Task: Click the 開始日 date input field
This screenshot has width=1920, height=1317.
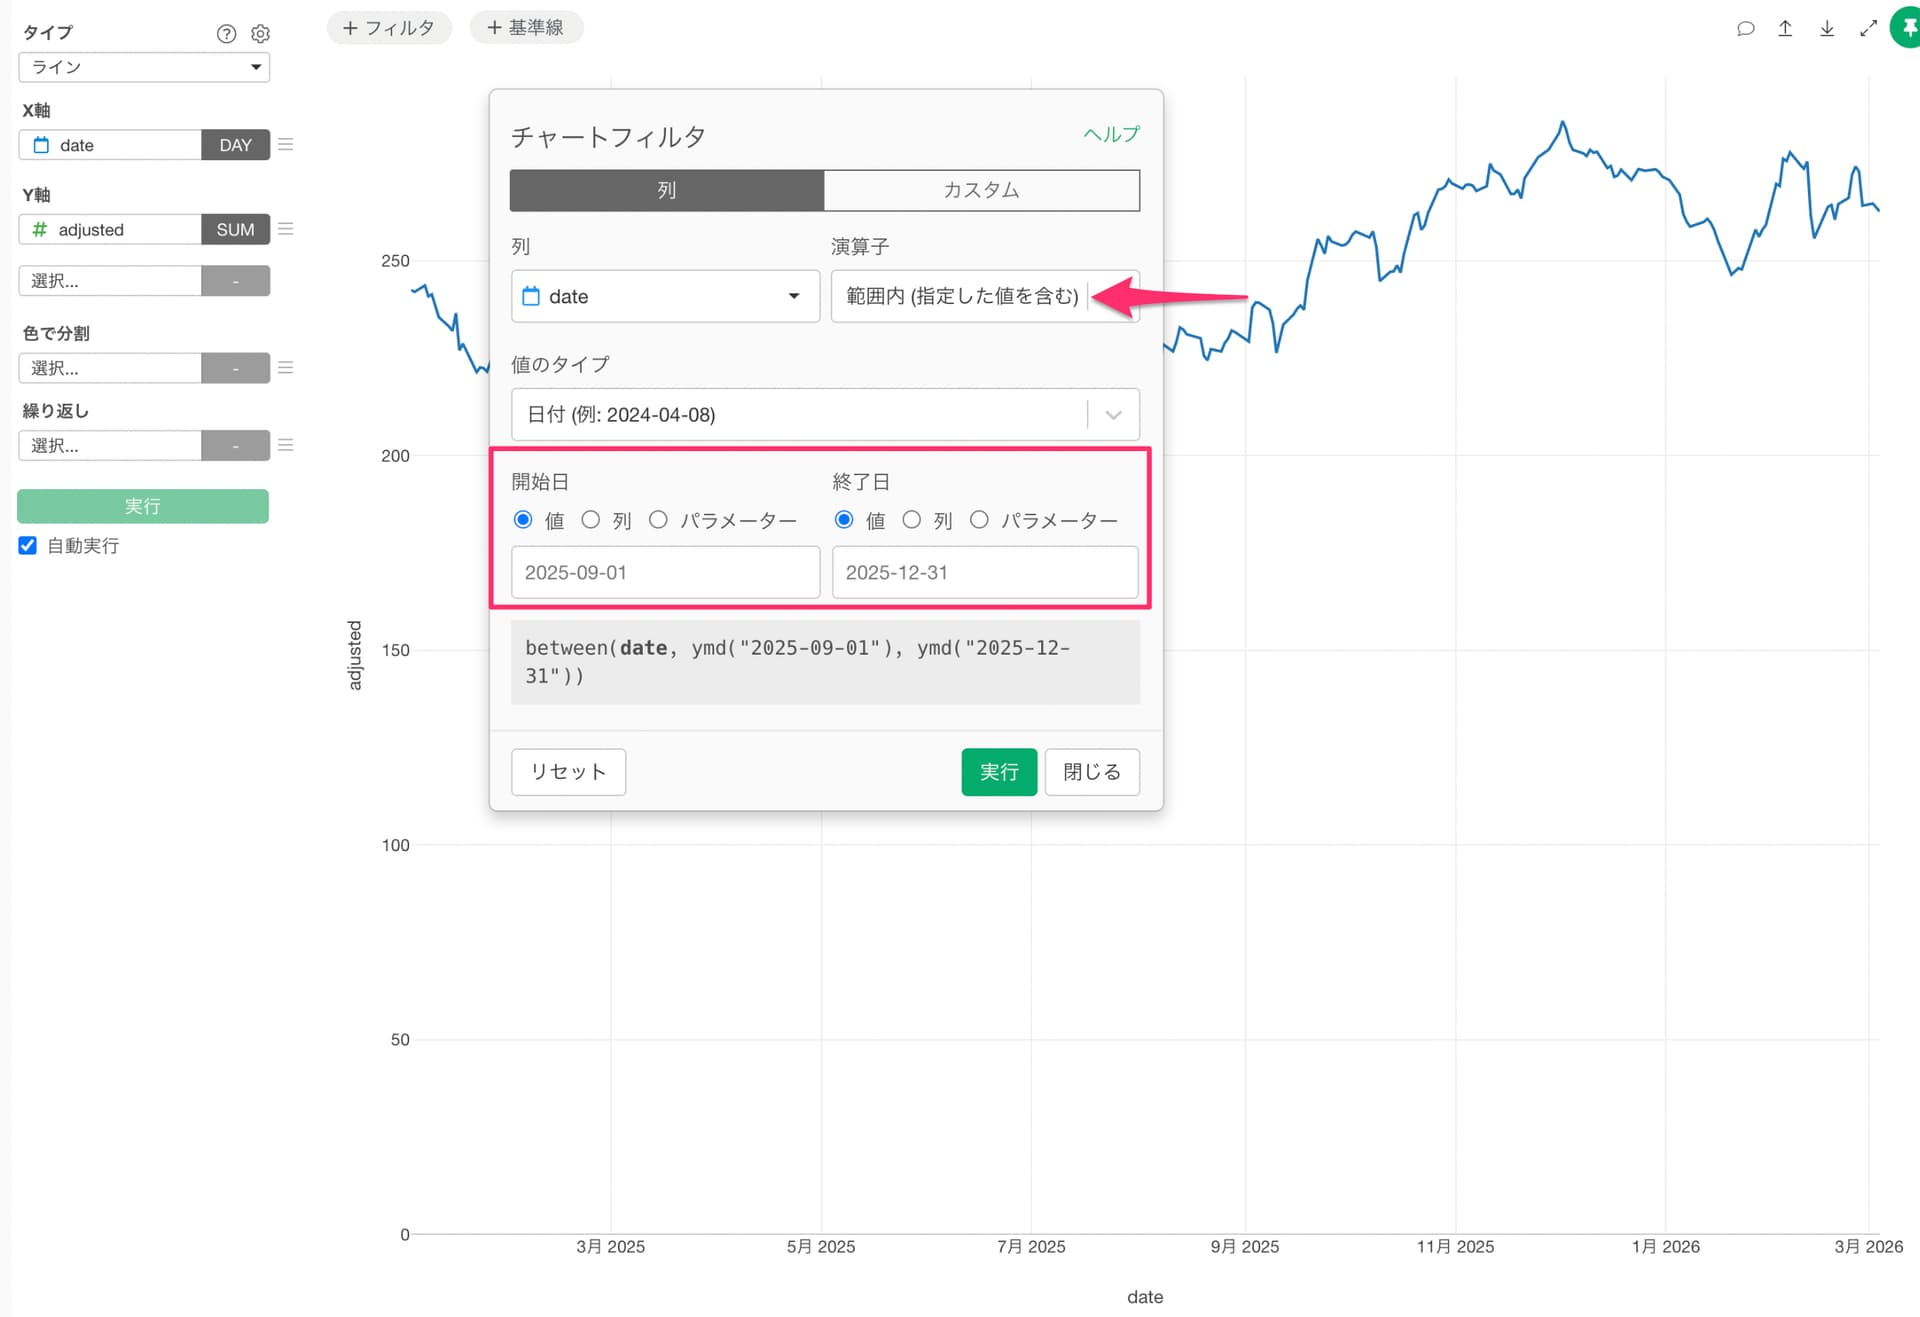Action: pos(665,572)
